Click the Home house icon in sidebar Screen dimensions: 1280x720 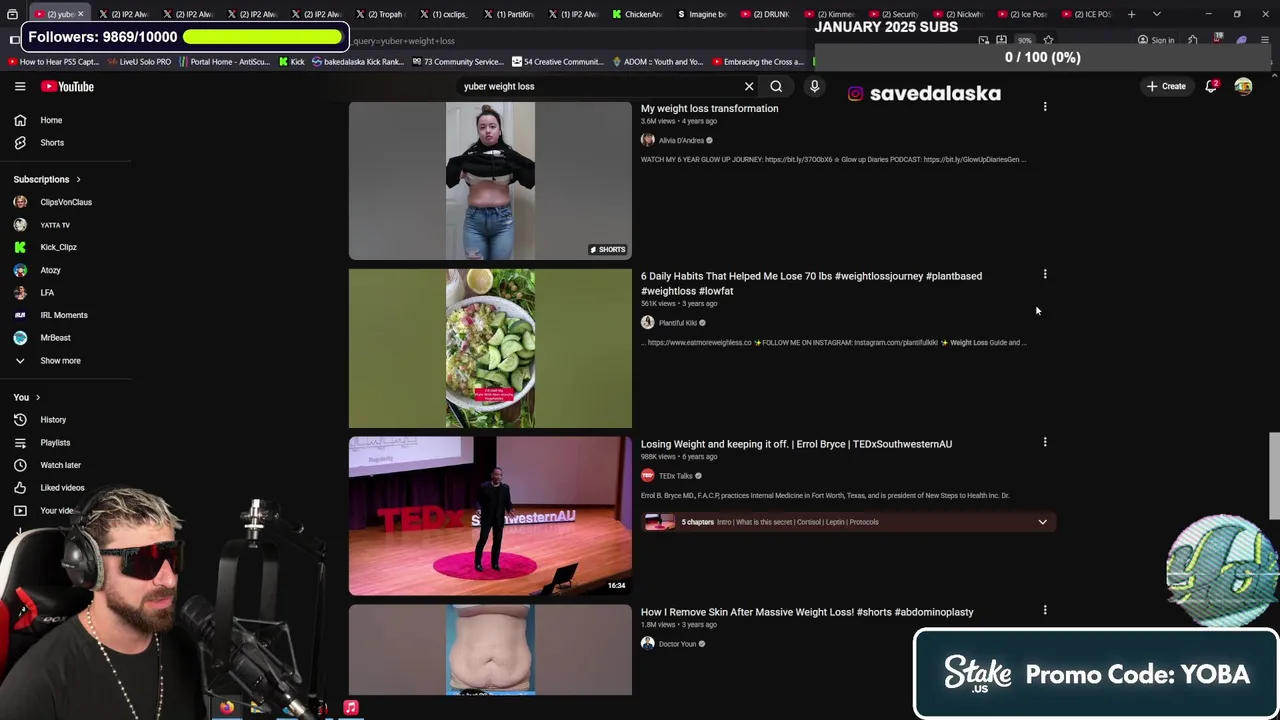(20, 120)
